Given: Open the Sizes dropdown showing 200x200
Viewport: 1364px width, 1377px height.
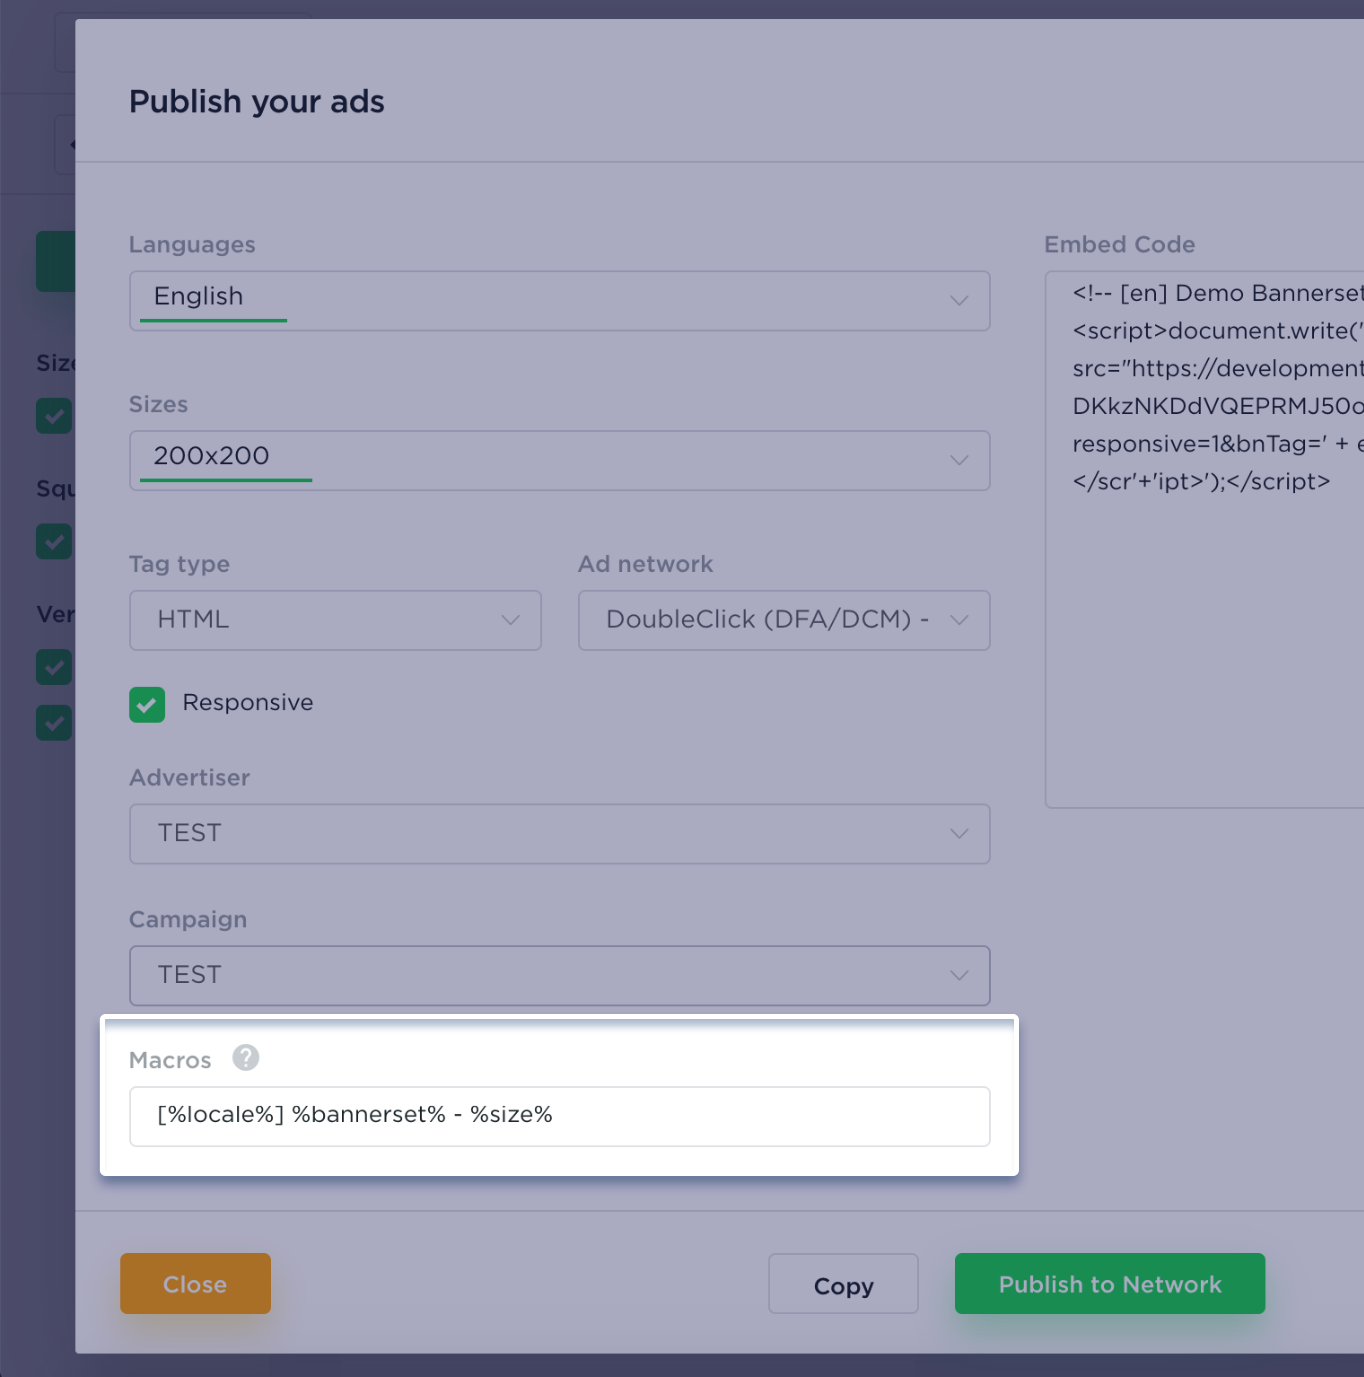Looking at the screenshot, I should click(x=559, y=460).
